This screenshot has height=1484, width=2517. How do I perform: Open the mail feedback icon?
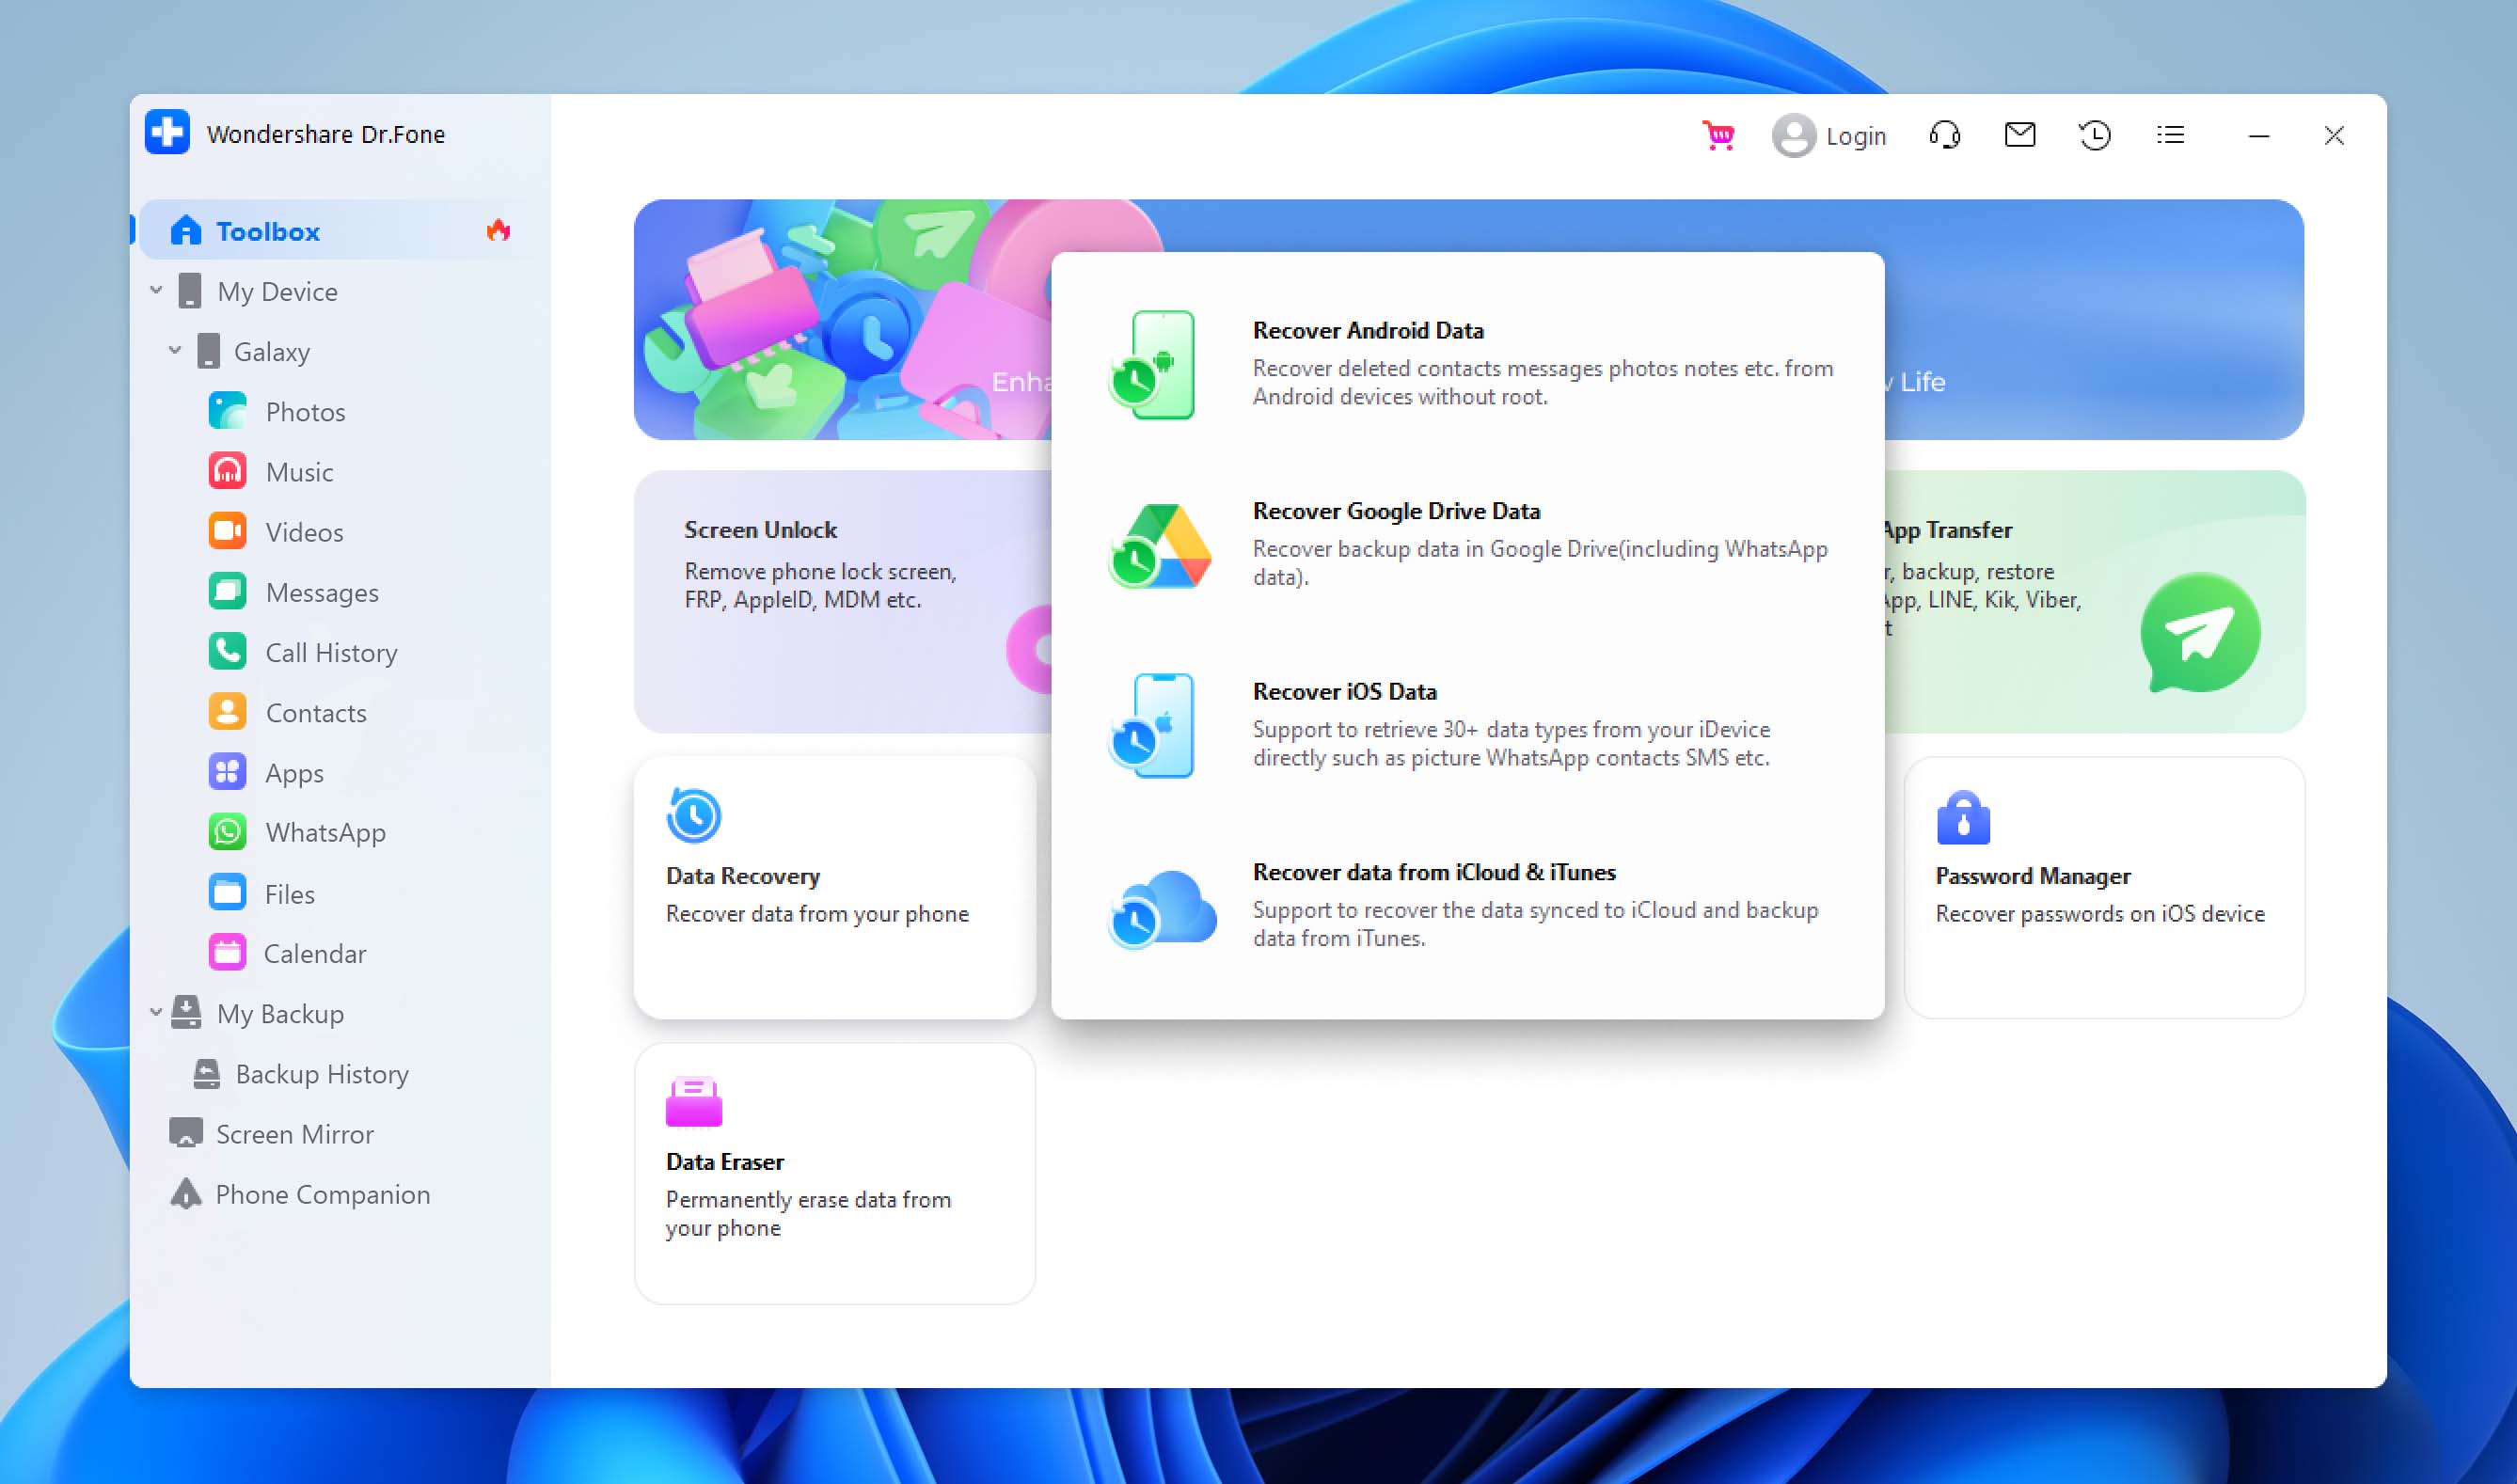(x=2020, y=134)
